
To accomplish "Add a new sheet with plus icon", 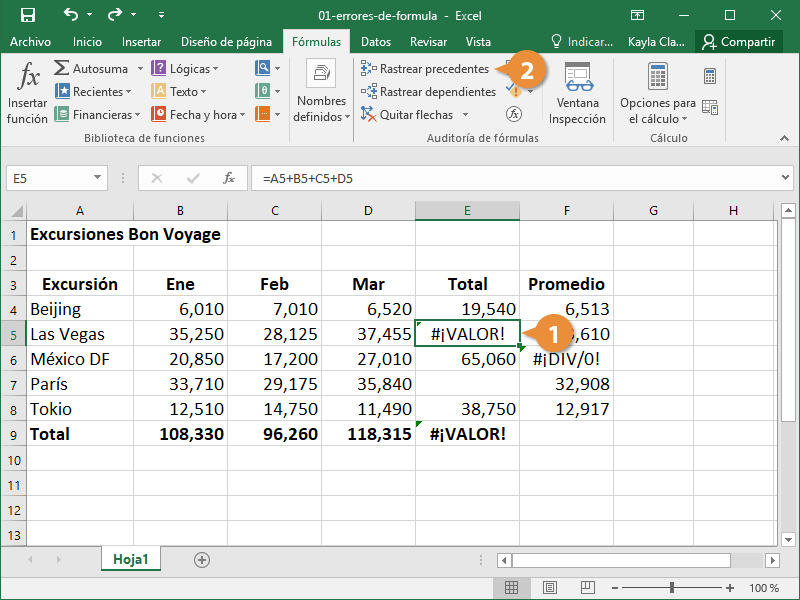I will pyautogui.click(x=202, y=560).
